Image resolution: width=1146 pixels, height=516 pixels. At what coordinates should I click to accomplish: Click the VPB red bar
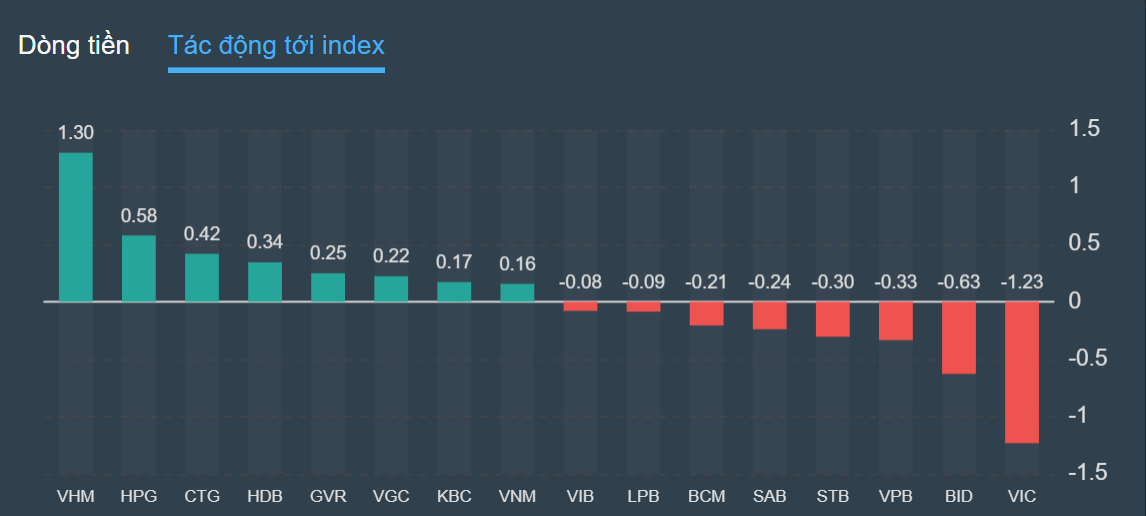click(x=896, y=320)
